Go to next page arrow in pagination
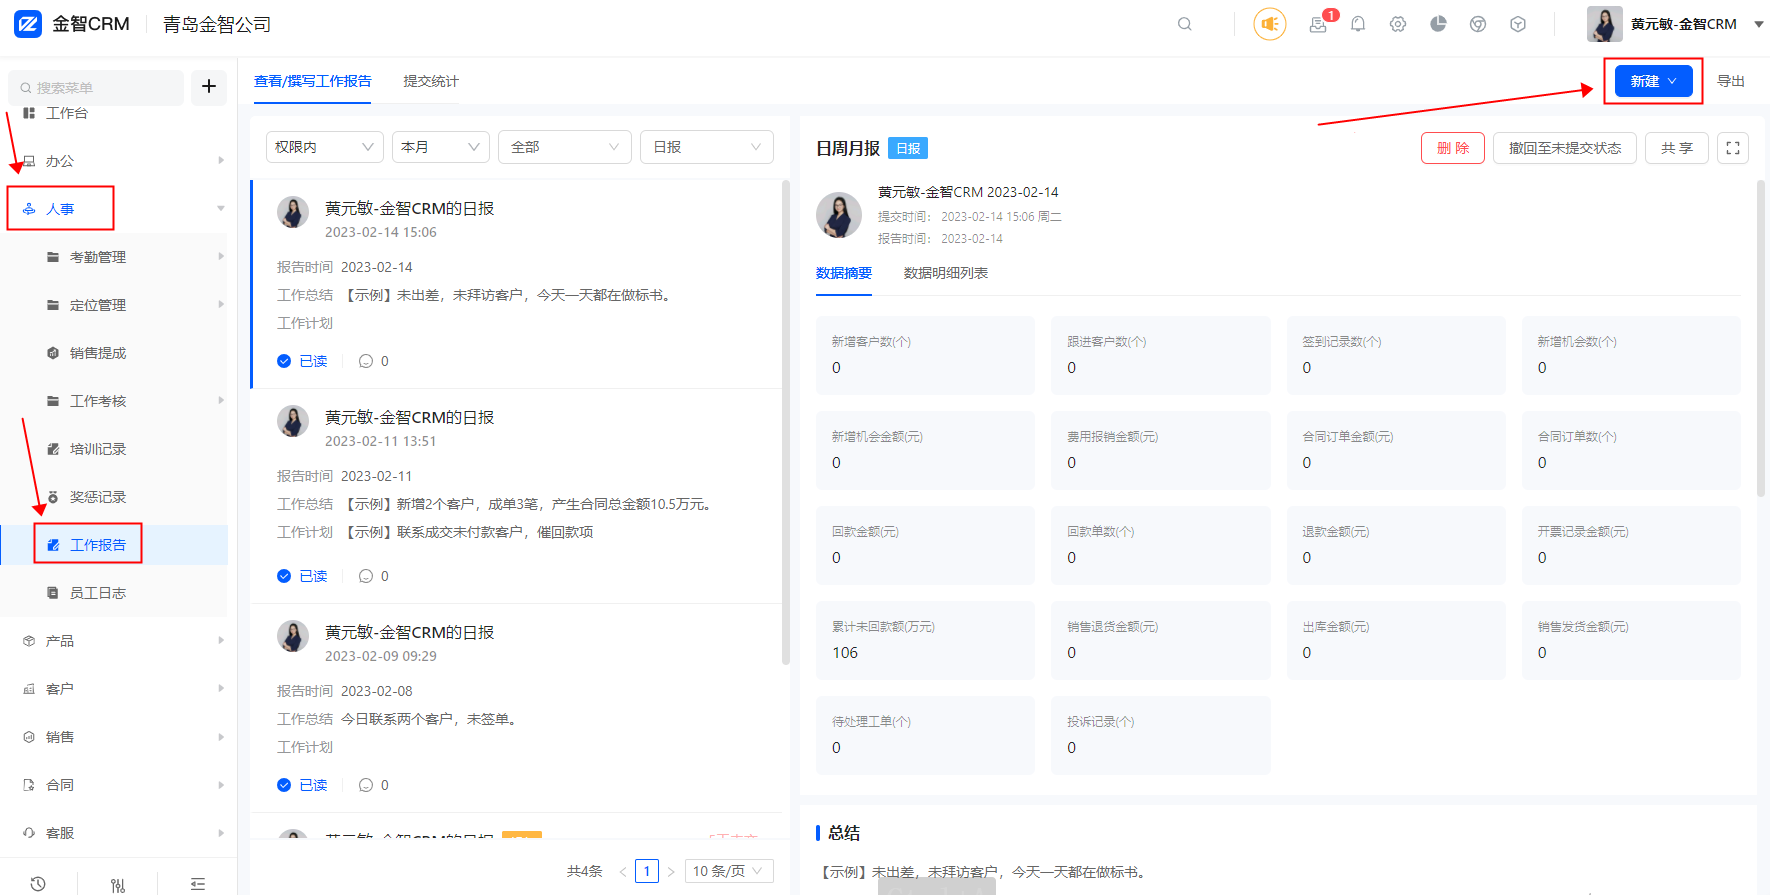The width and height of the screenshot is (1770, 895). coord(671,871)
